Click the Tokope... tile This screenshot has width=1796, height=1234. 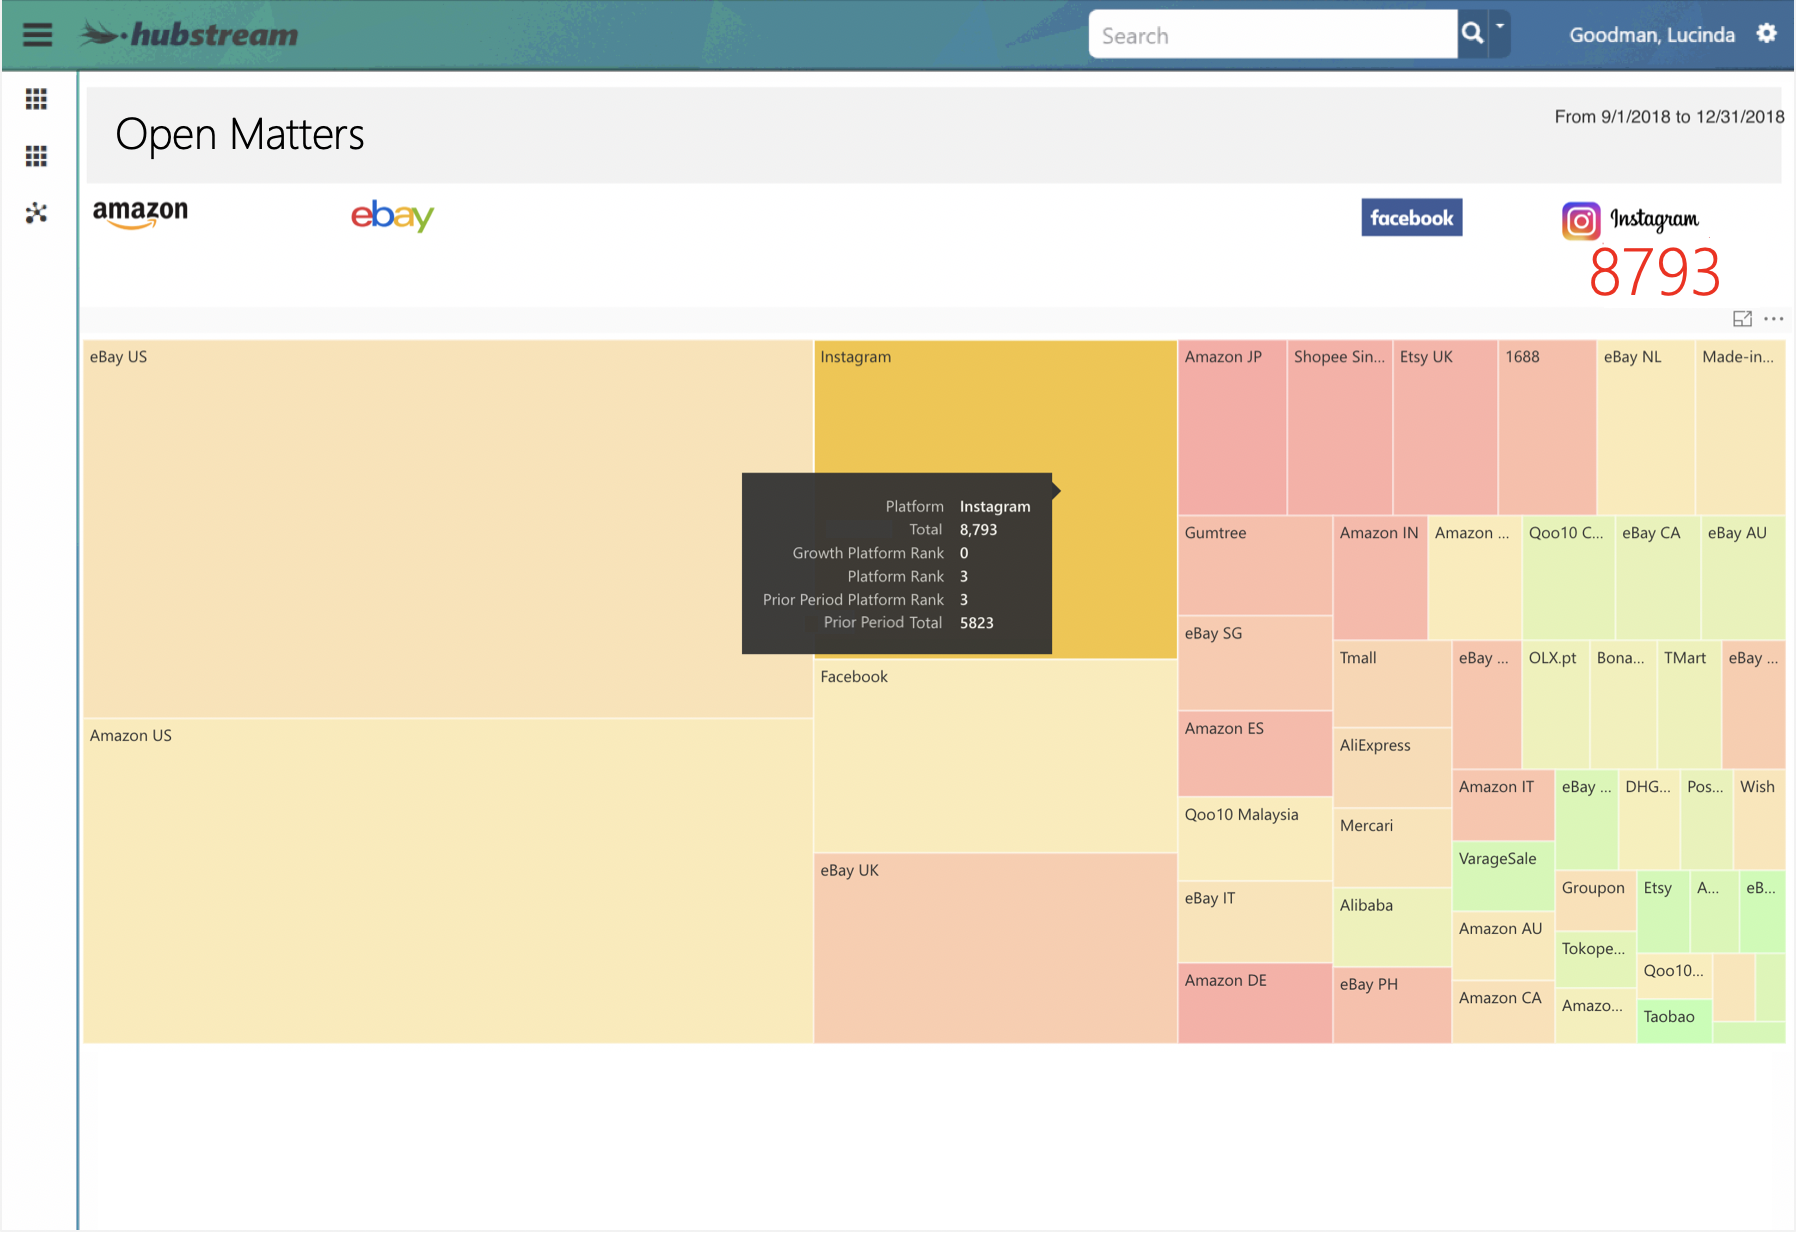point(1596,959)
